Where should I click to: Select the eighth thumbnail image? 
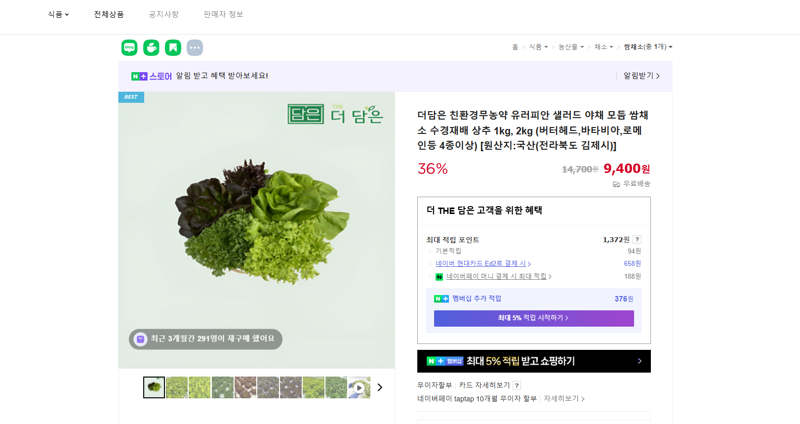click(313, 387)
